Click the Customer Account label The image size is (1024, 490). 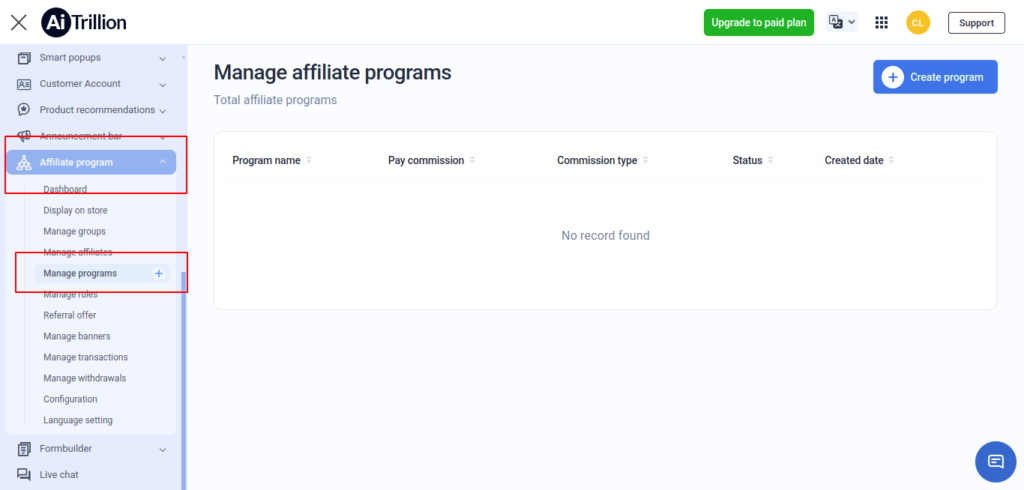80,84
